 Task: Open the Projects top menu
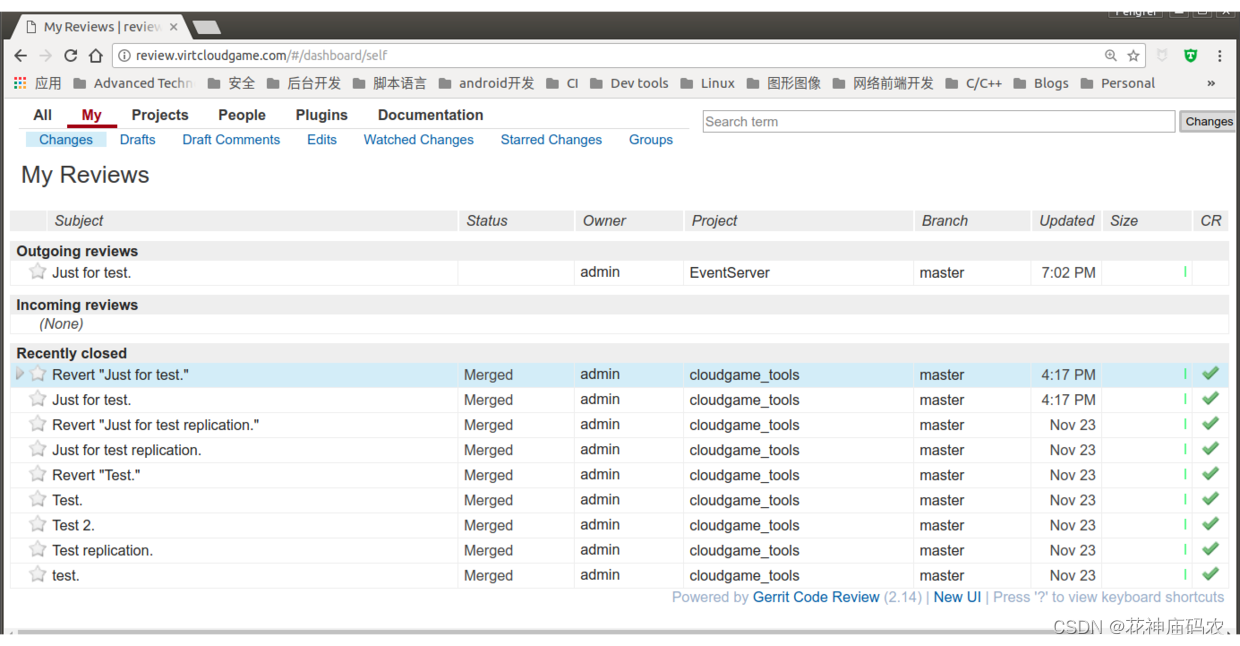160,115
